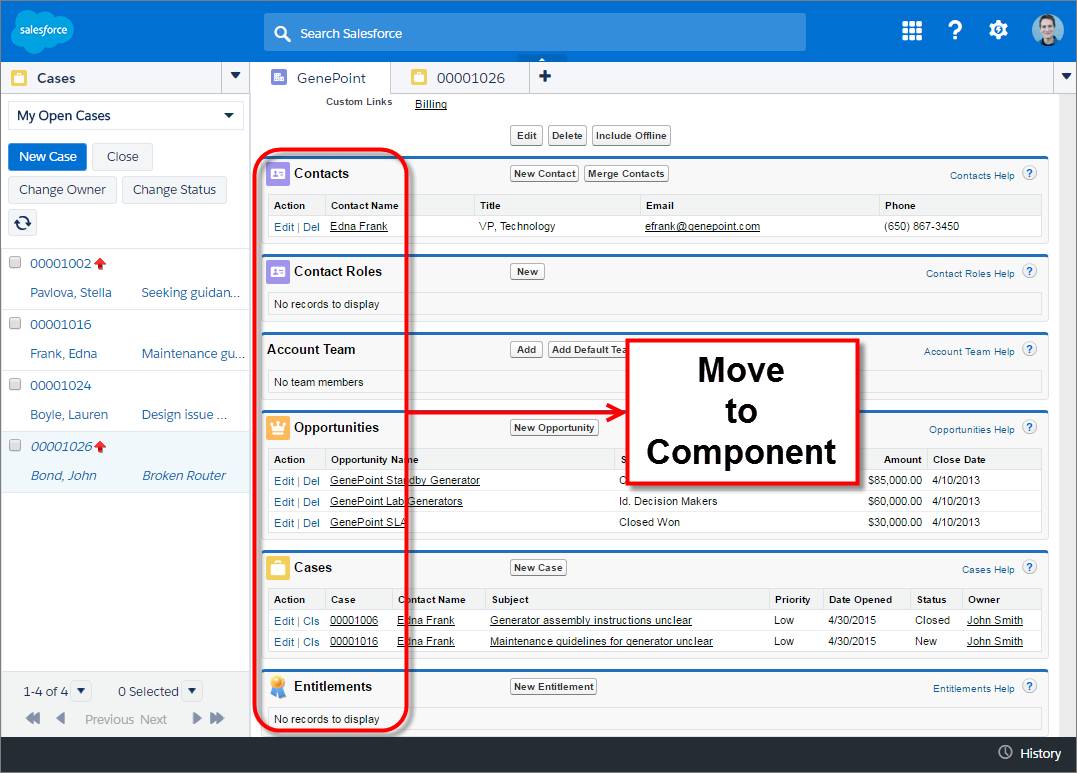This screenshot has height=773, width=1077.
Task: Open Account Team Help question mark icon
Action: 1029,350
